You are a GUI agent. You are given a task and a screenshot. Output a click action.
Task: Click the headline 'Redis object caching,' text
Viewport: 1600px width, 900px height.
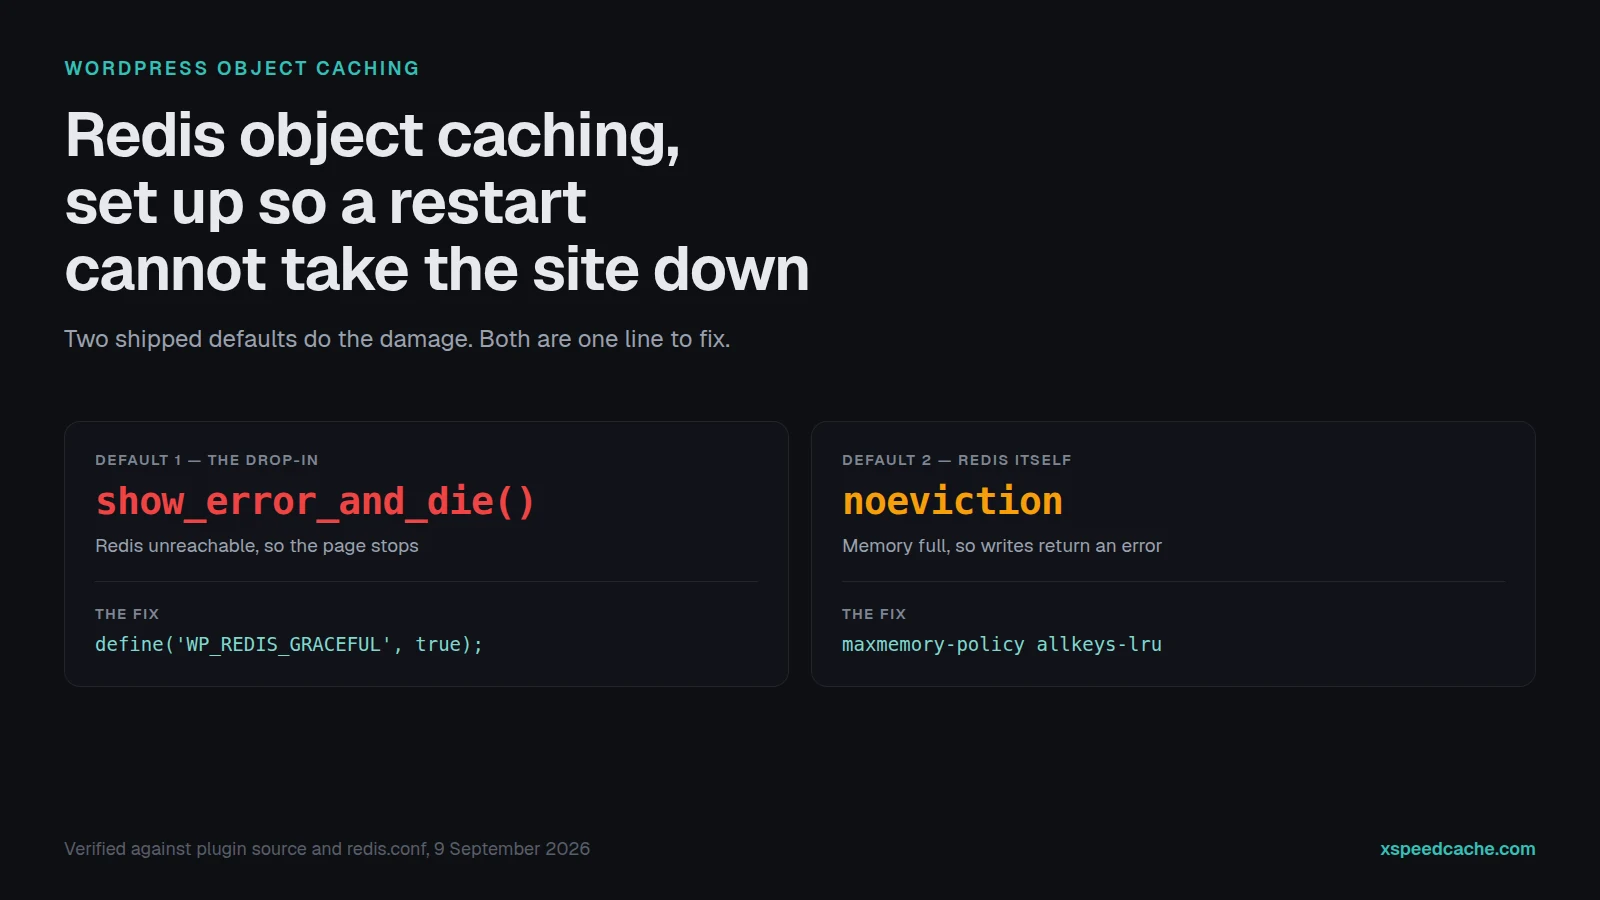372,135
